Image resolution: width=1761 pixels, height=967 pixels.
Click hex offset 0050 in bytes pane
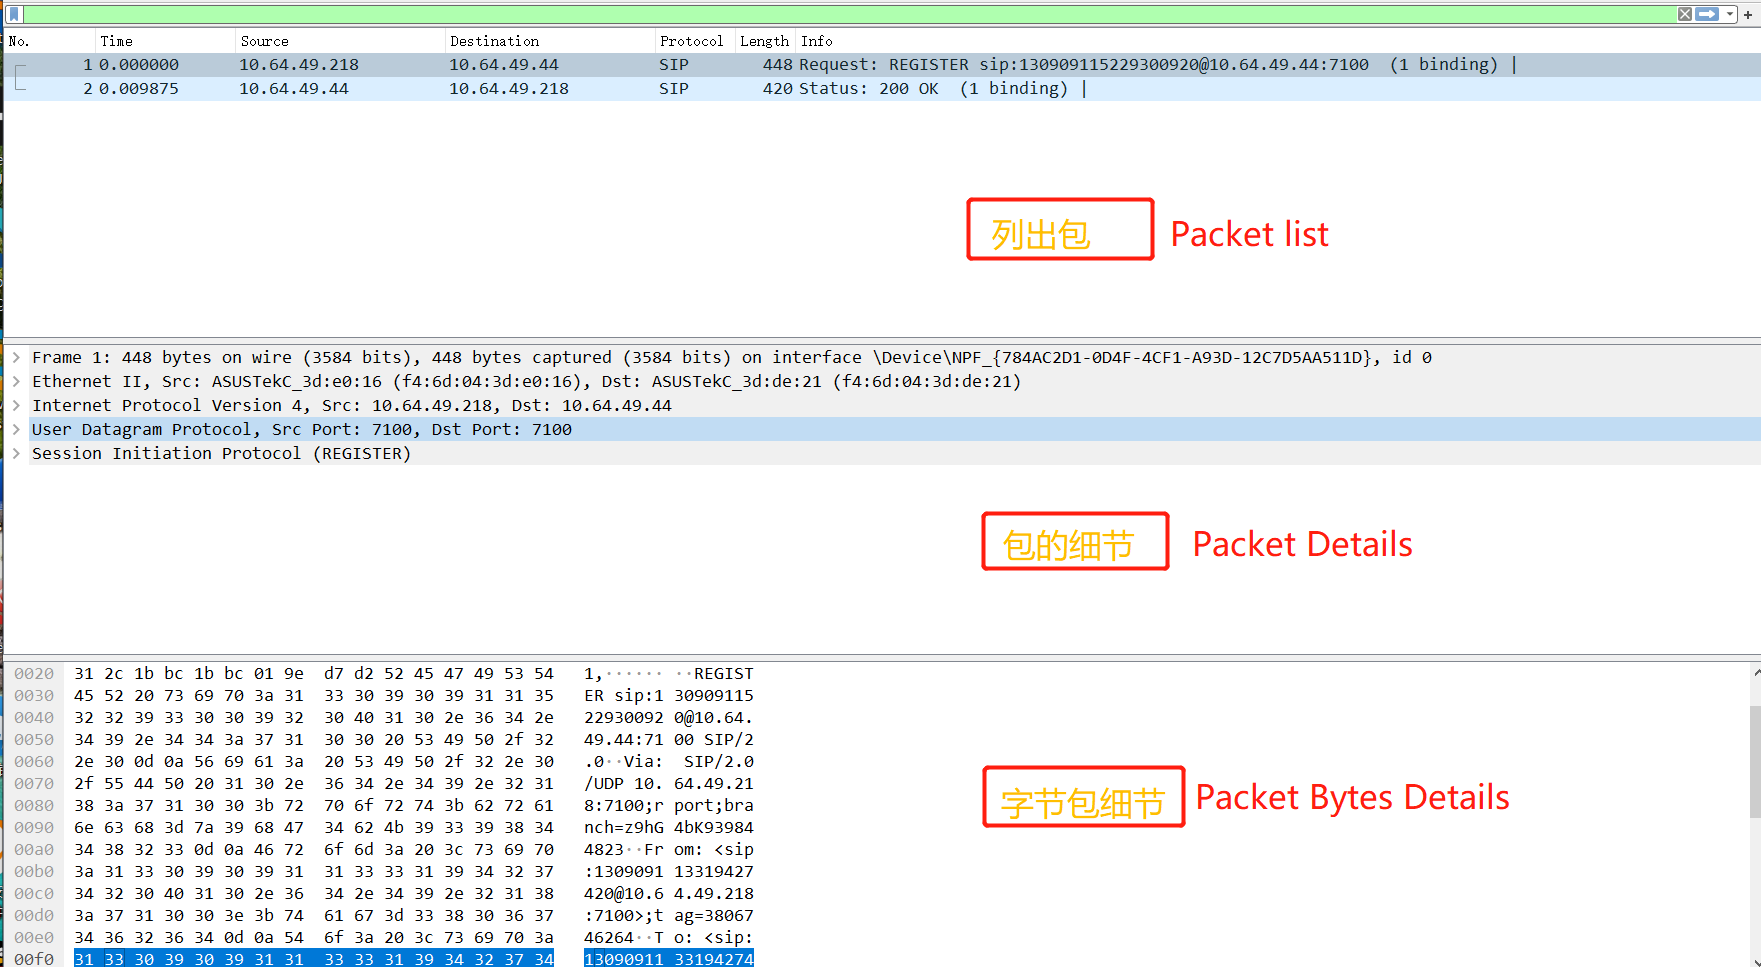[x=34, y=740]
